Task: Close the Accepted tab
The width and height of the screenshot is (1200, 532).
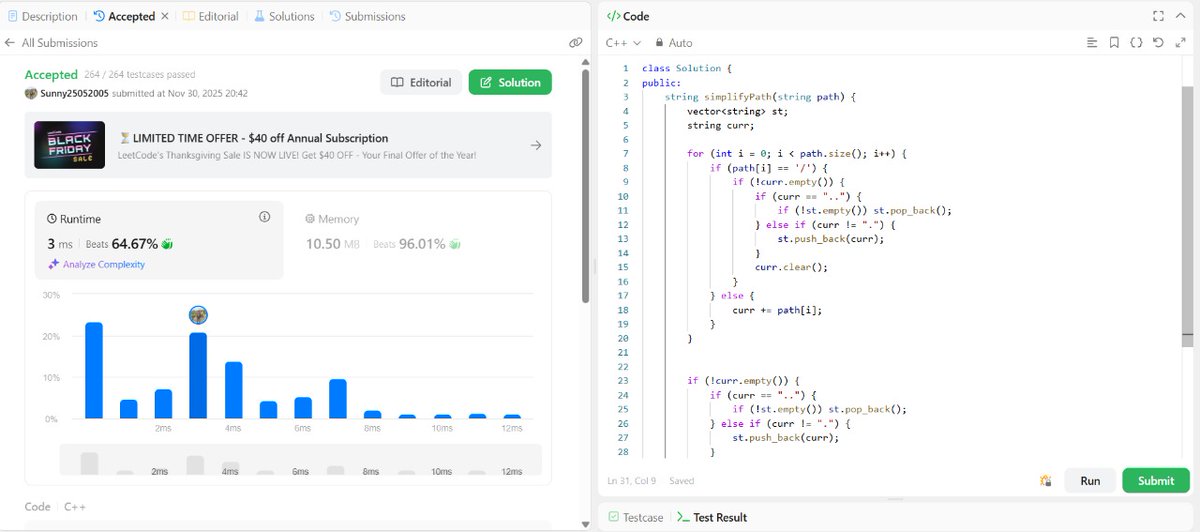Action: pyautogui.click(x=165, y=16)
